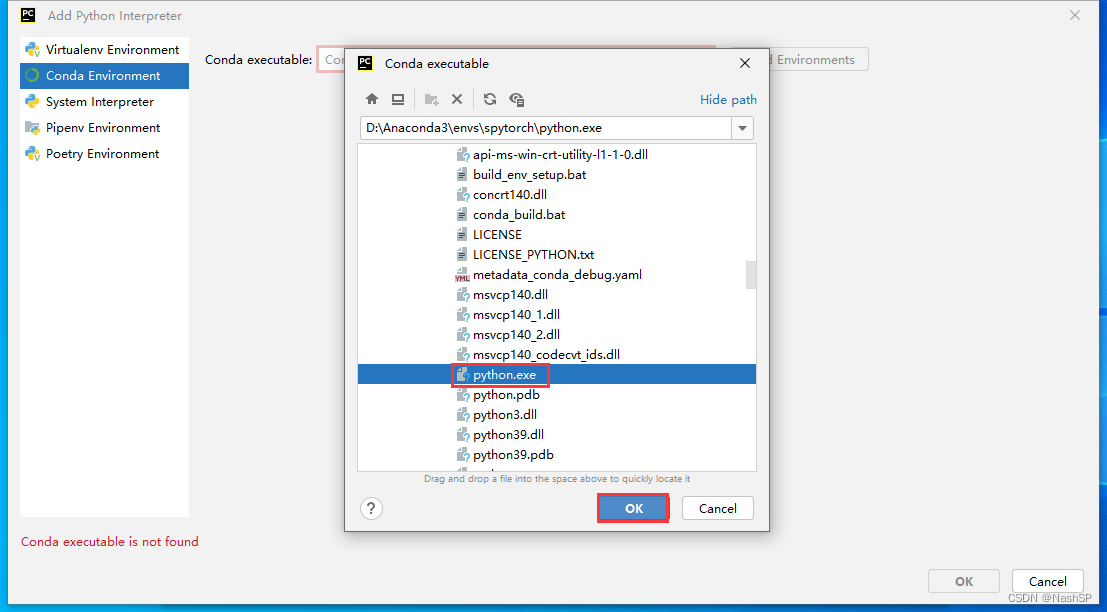Screen dimensions: 1107x612
Task: Select msvcp140_2.dll file
Action: point(516,335)
